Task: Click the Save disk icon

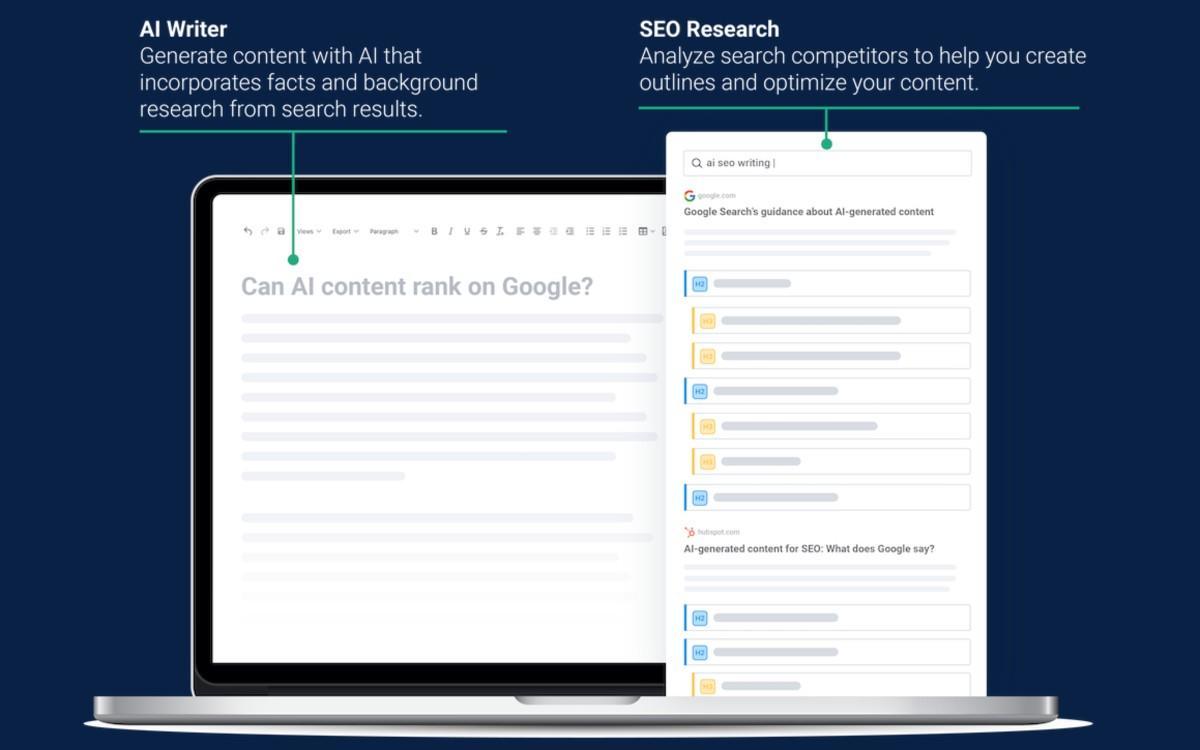Action: pyautogui.click(x=281, y=231)
